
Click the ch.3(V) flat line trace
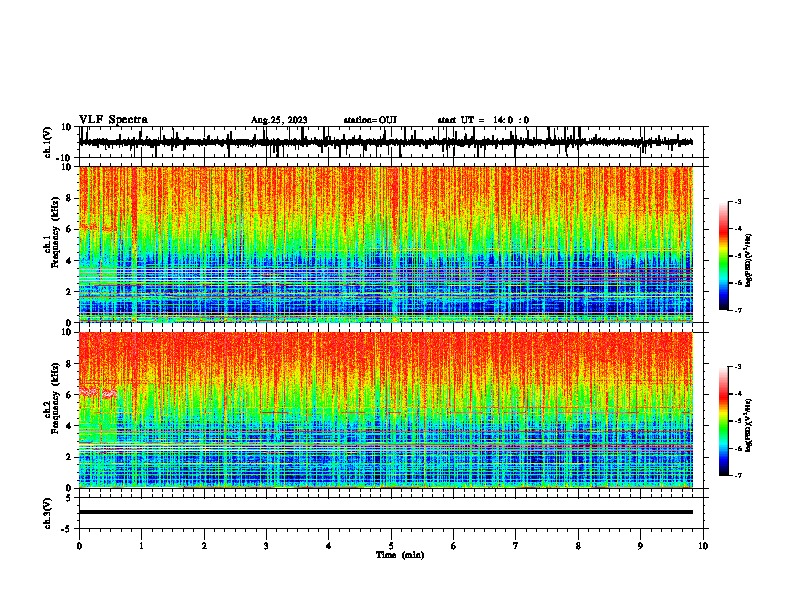[x=386, y=512]
